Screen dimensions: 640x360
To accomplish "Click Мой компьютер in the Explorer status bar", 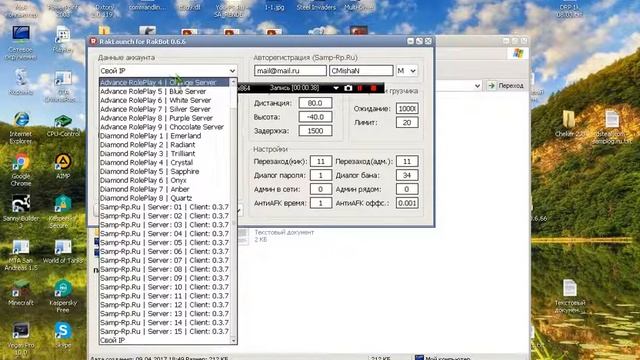I will 442,358.
